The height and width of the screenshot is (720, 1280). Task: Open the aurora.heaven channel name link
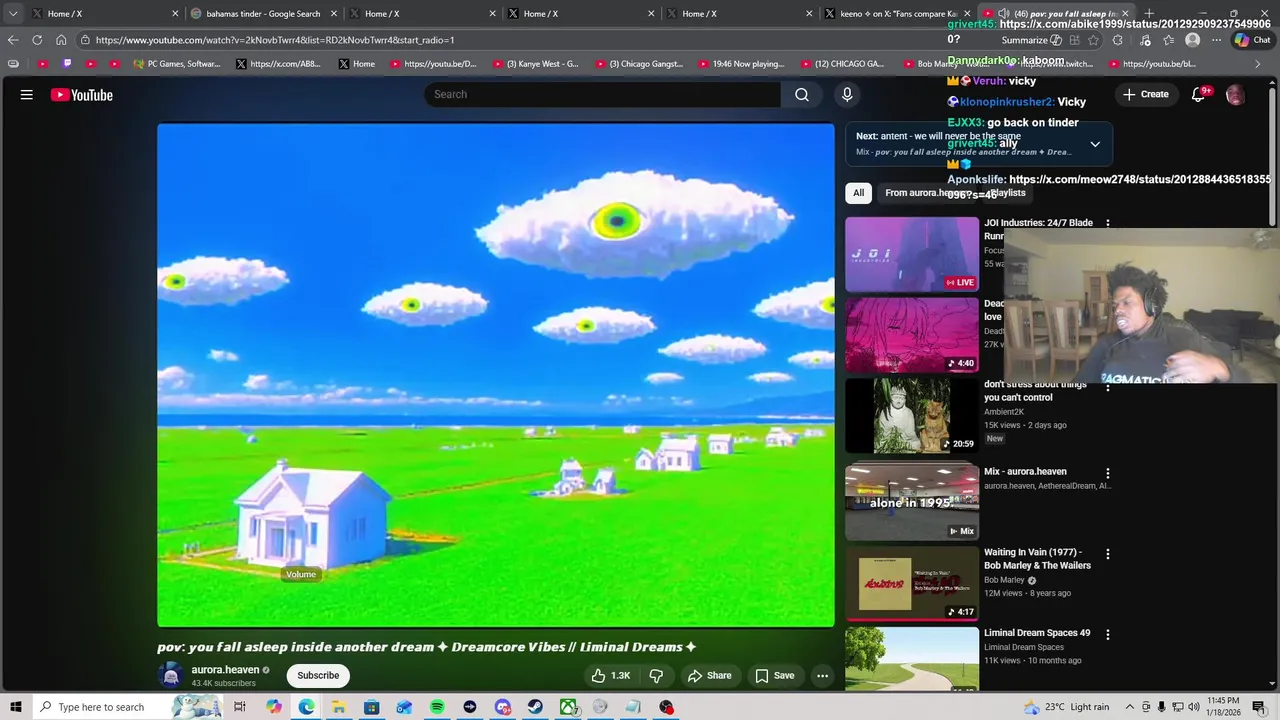[x=225, y=670]
